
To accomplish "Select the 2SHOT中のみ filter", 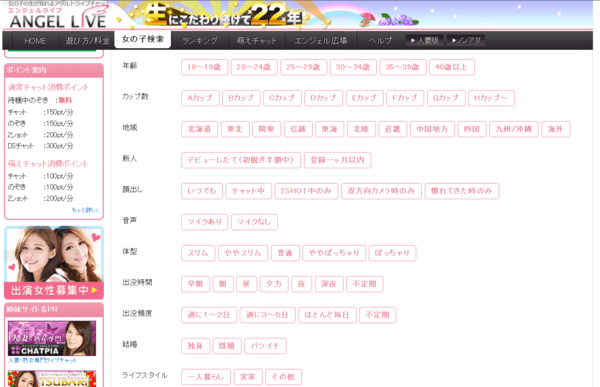I will tap(306, 191).
